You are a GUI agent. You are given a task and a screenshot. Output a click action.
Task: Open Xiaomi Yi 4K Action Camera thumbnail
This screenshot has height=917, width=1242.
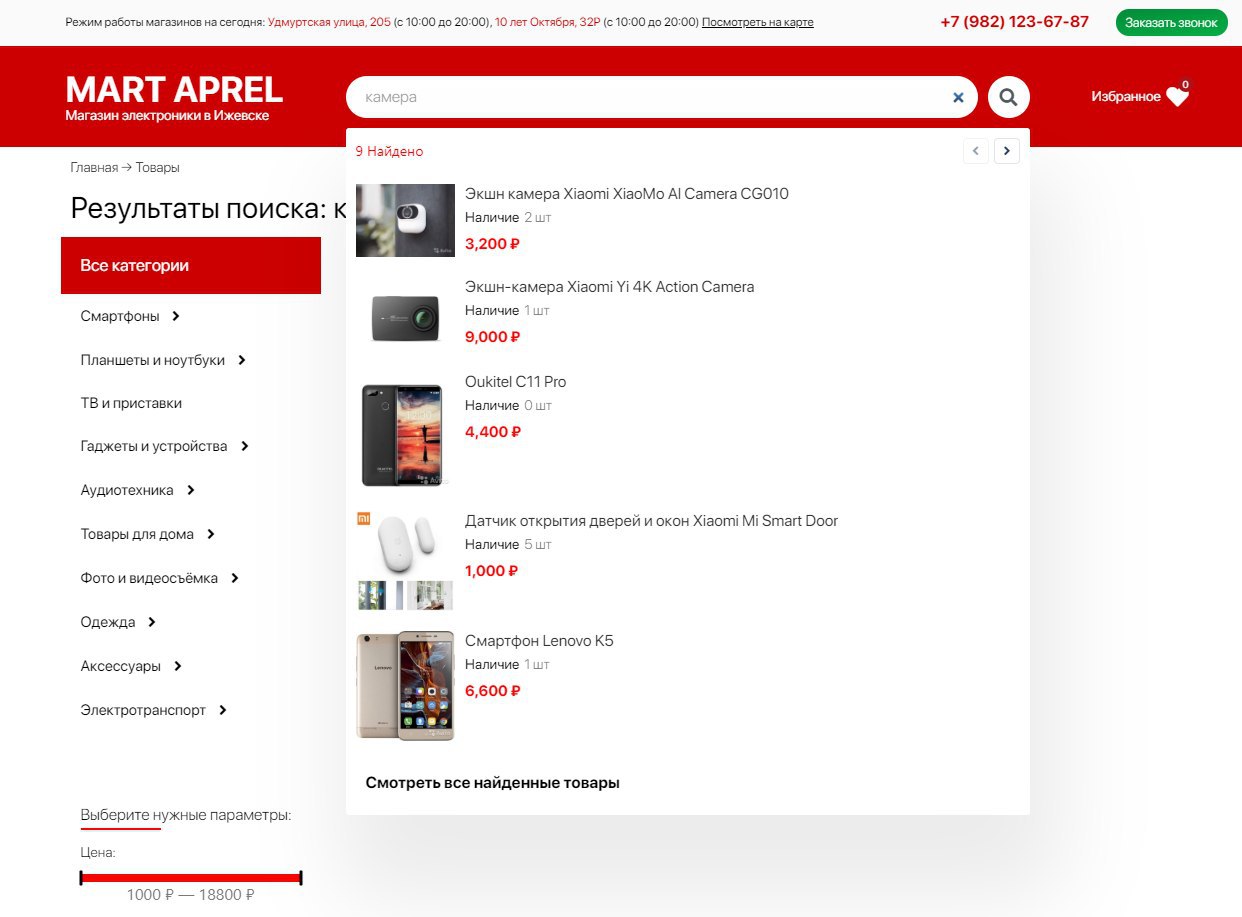(405, 318)
